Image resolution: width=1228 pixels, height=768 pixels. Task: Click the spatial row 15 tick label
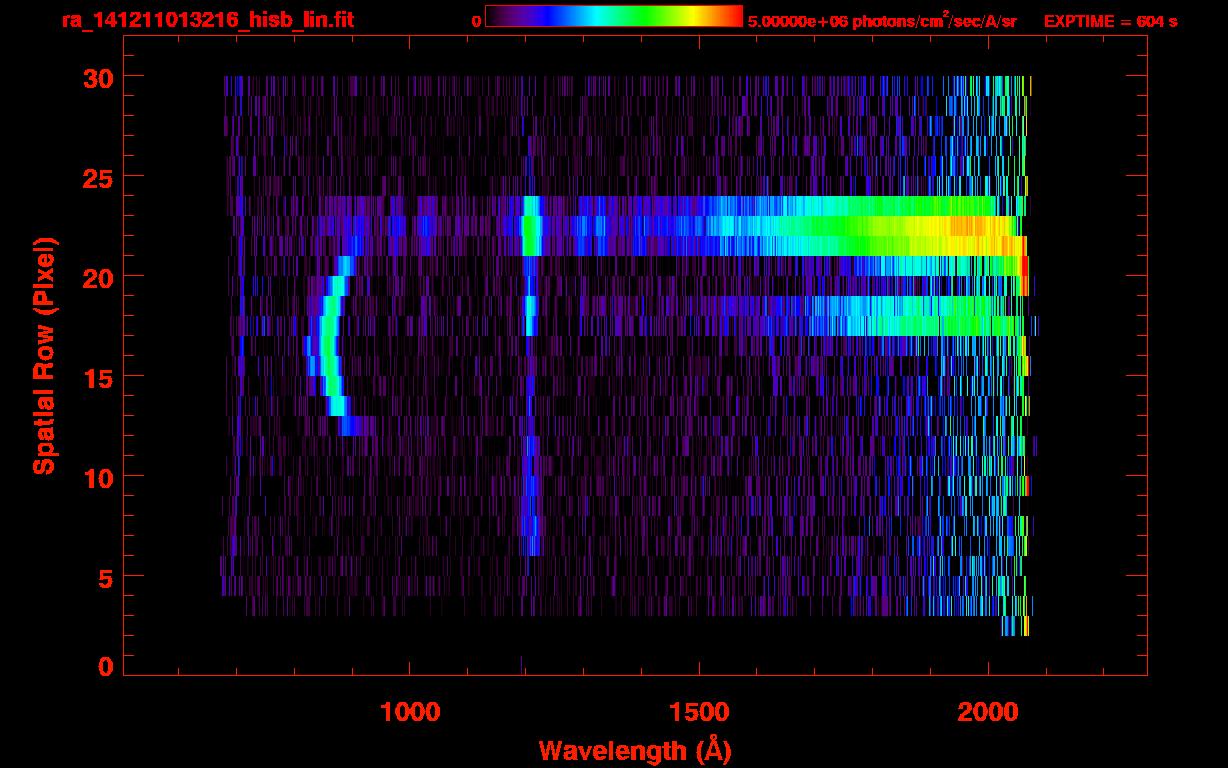tap(99, 377)
